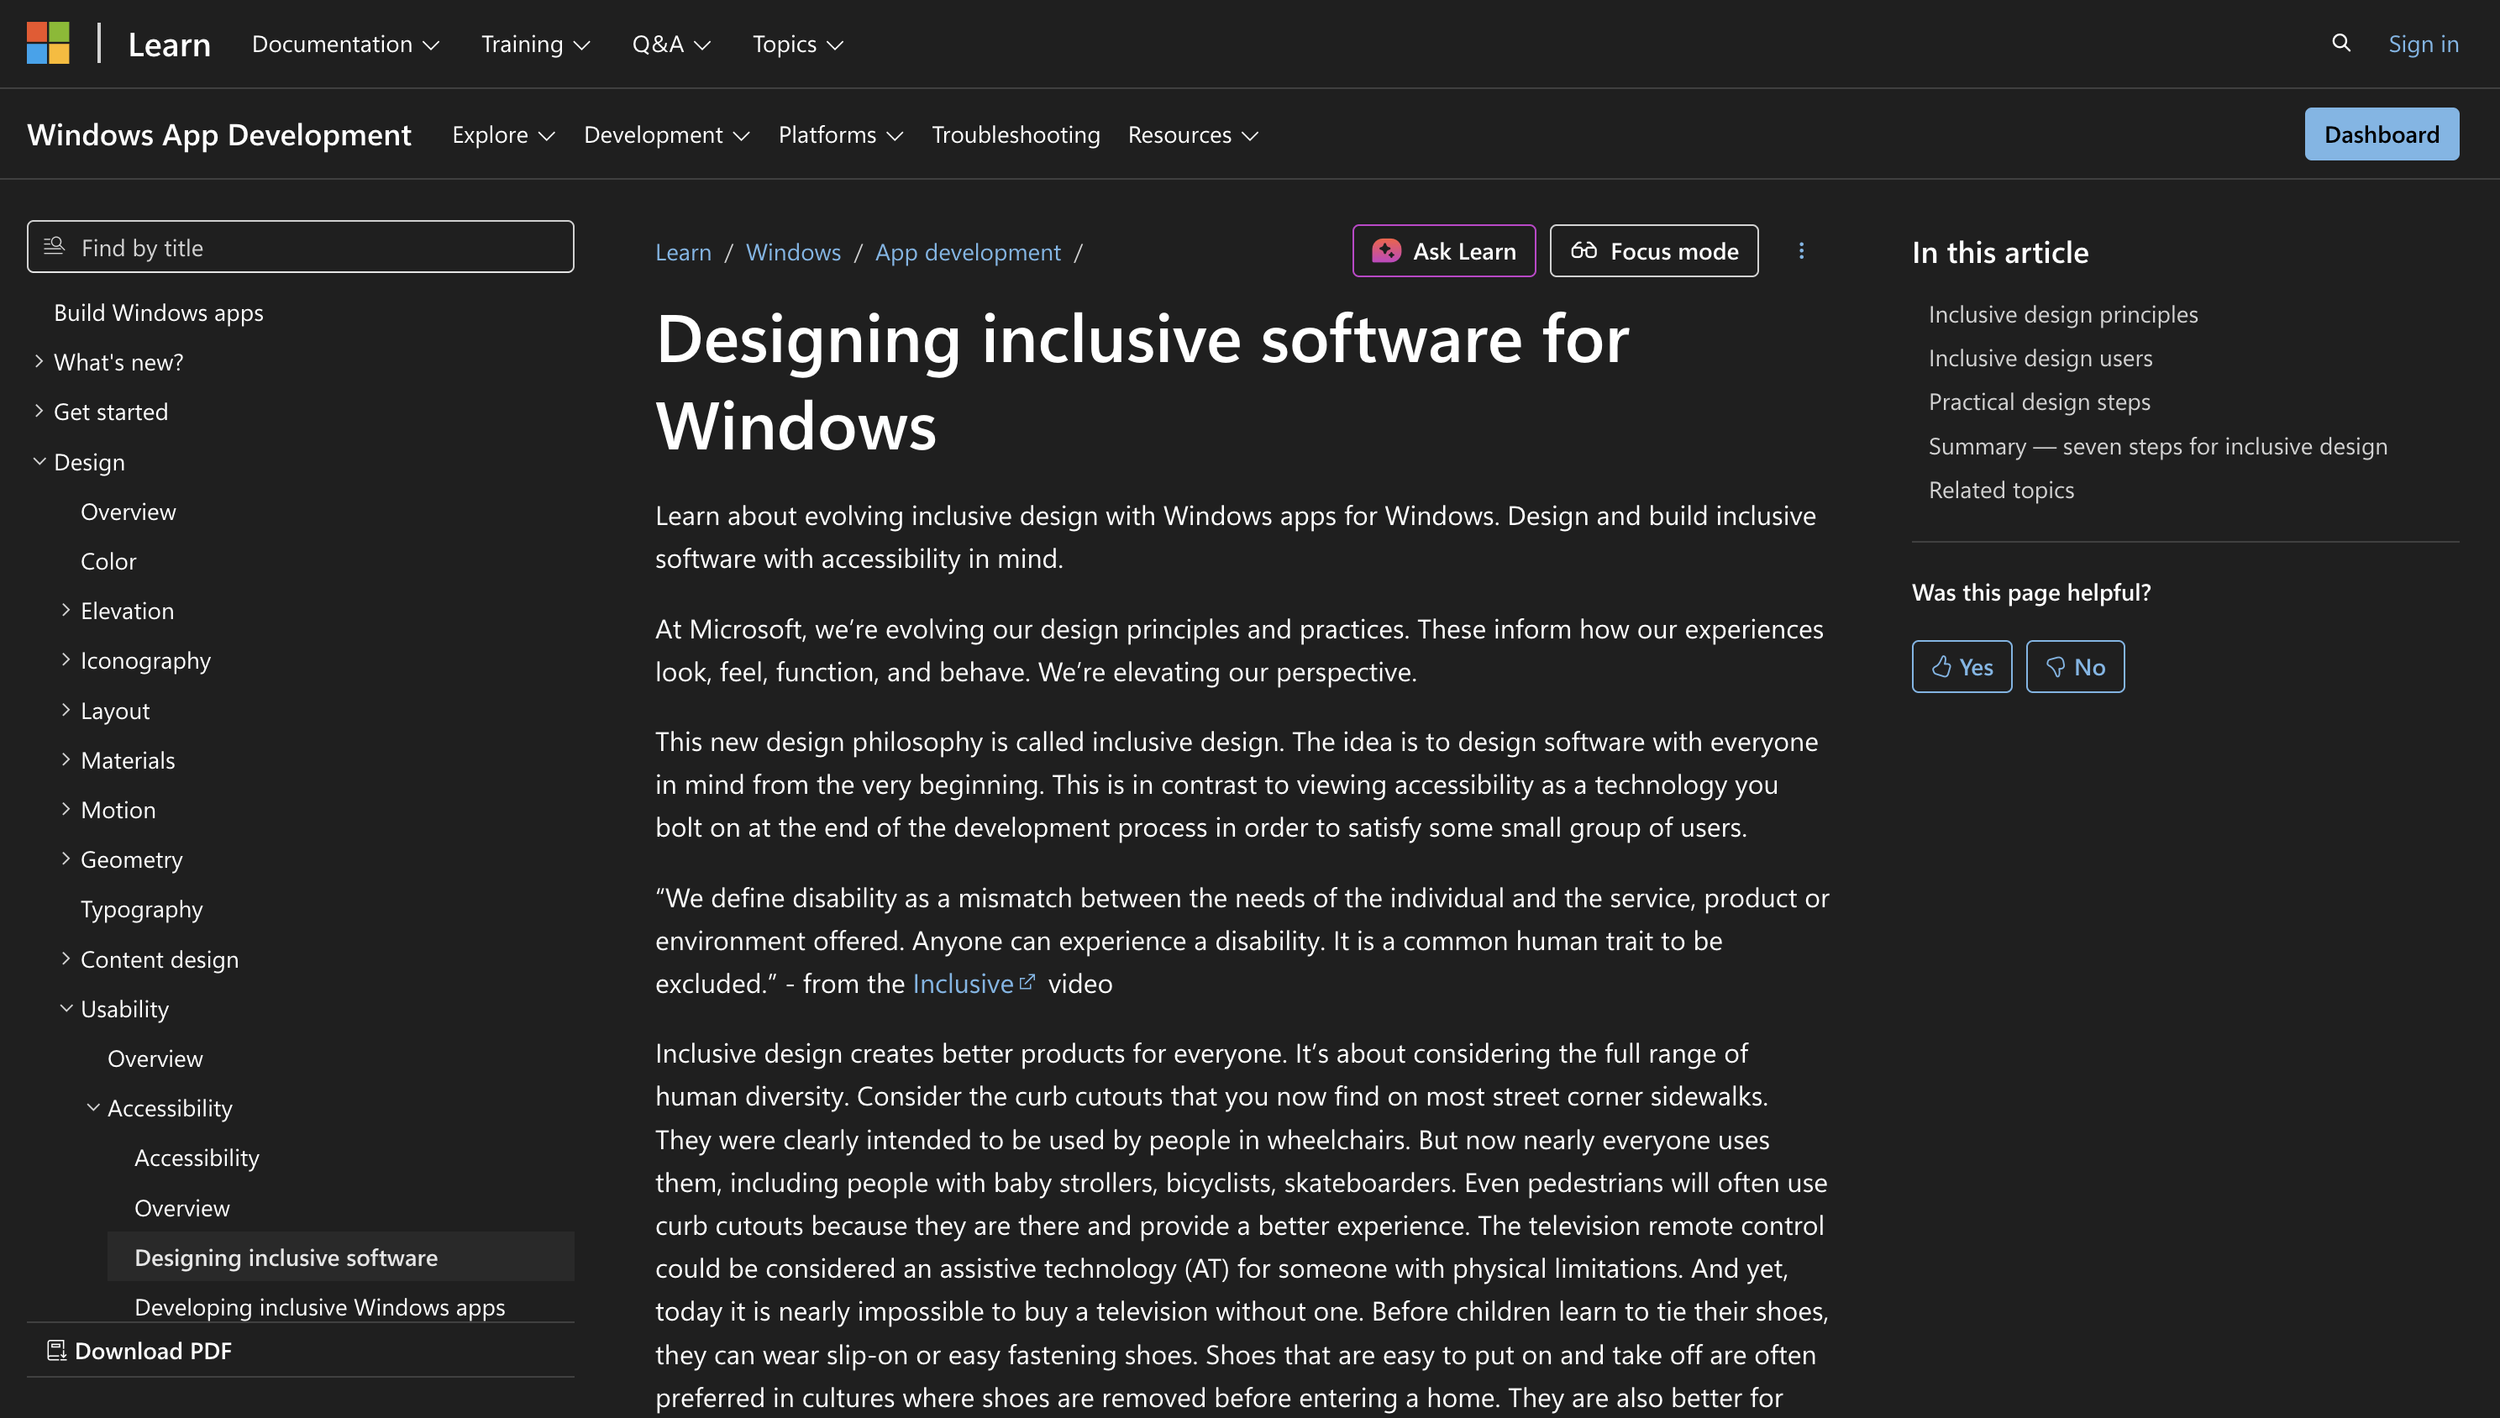Expand Elevation tree node
The image size is (2500, 1418).
pyautogui.click(x=65, y=610)
